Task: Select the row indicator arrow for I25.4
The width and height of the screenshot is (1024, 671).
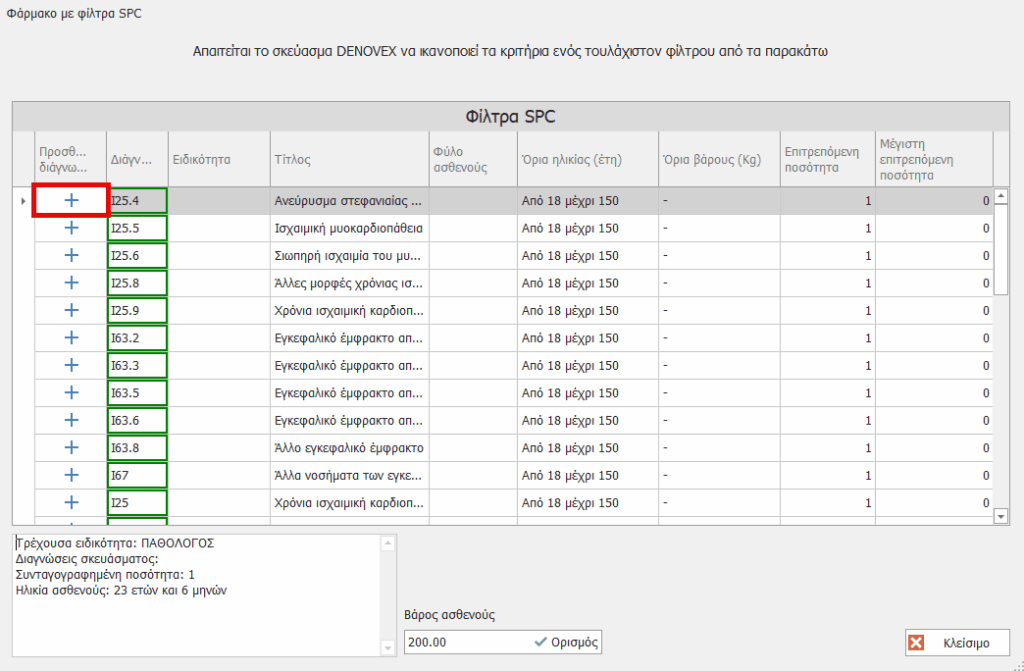Action: click(23, 201)
